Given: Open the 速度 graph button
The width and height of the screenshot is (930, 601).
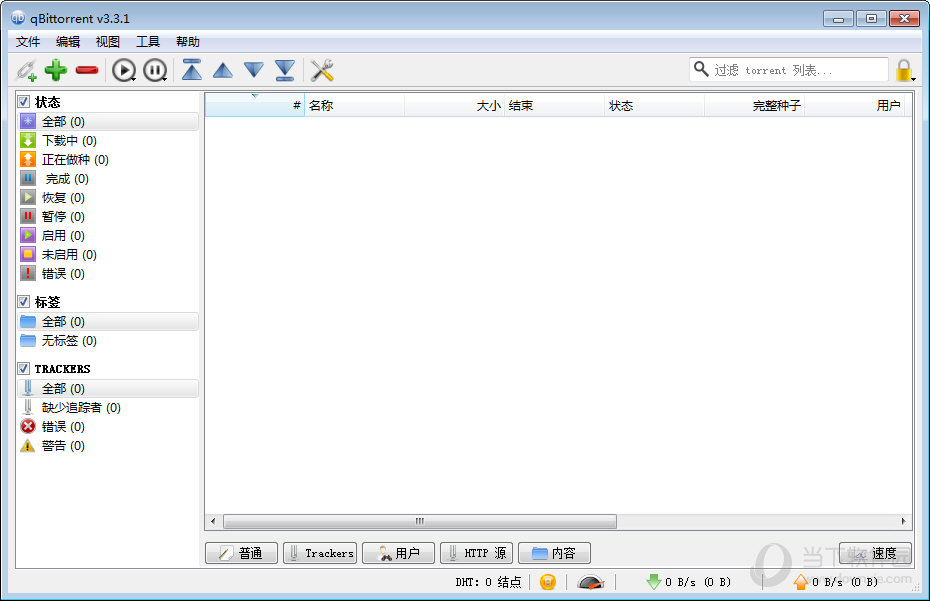Looking at the screenshot, I should (x=875, y=553).
